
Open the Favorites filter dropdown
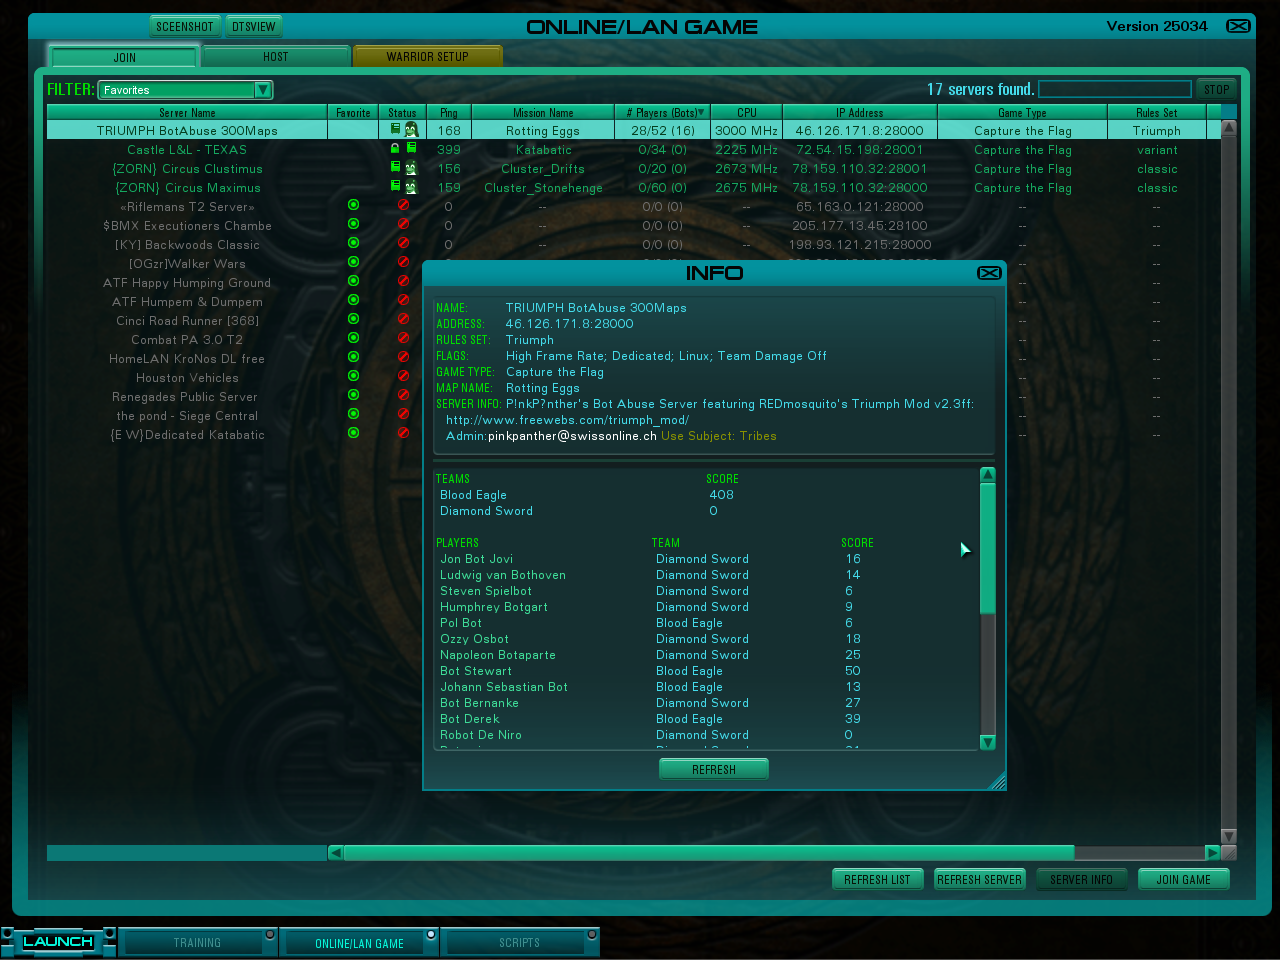pos(262,90)
